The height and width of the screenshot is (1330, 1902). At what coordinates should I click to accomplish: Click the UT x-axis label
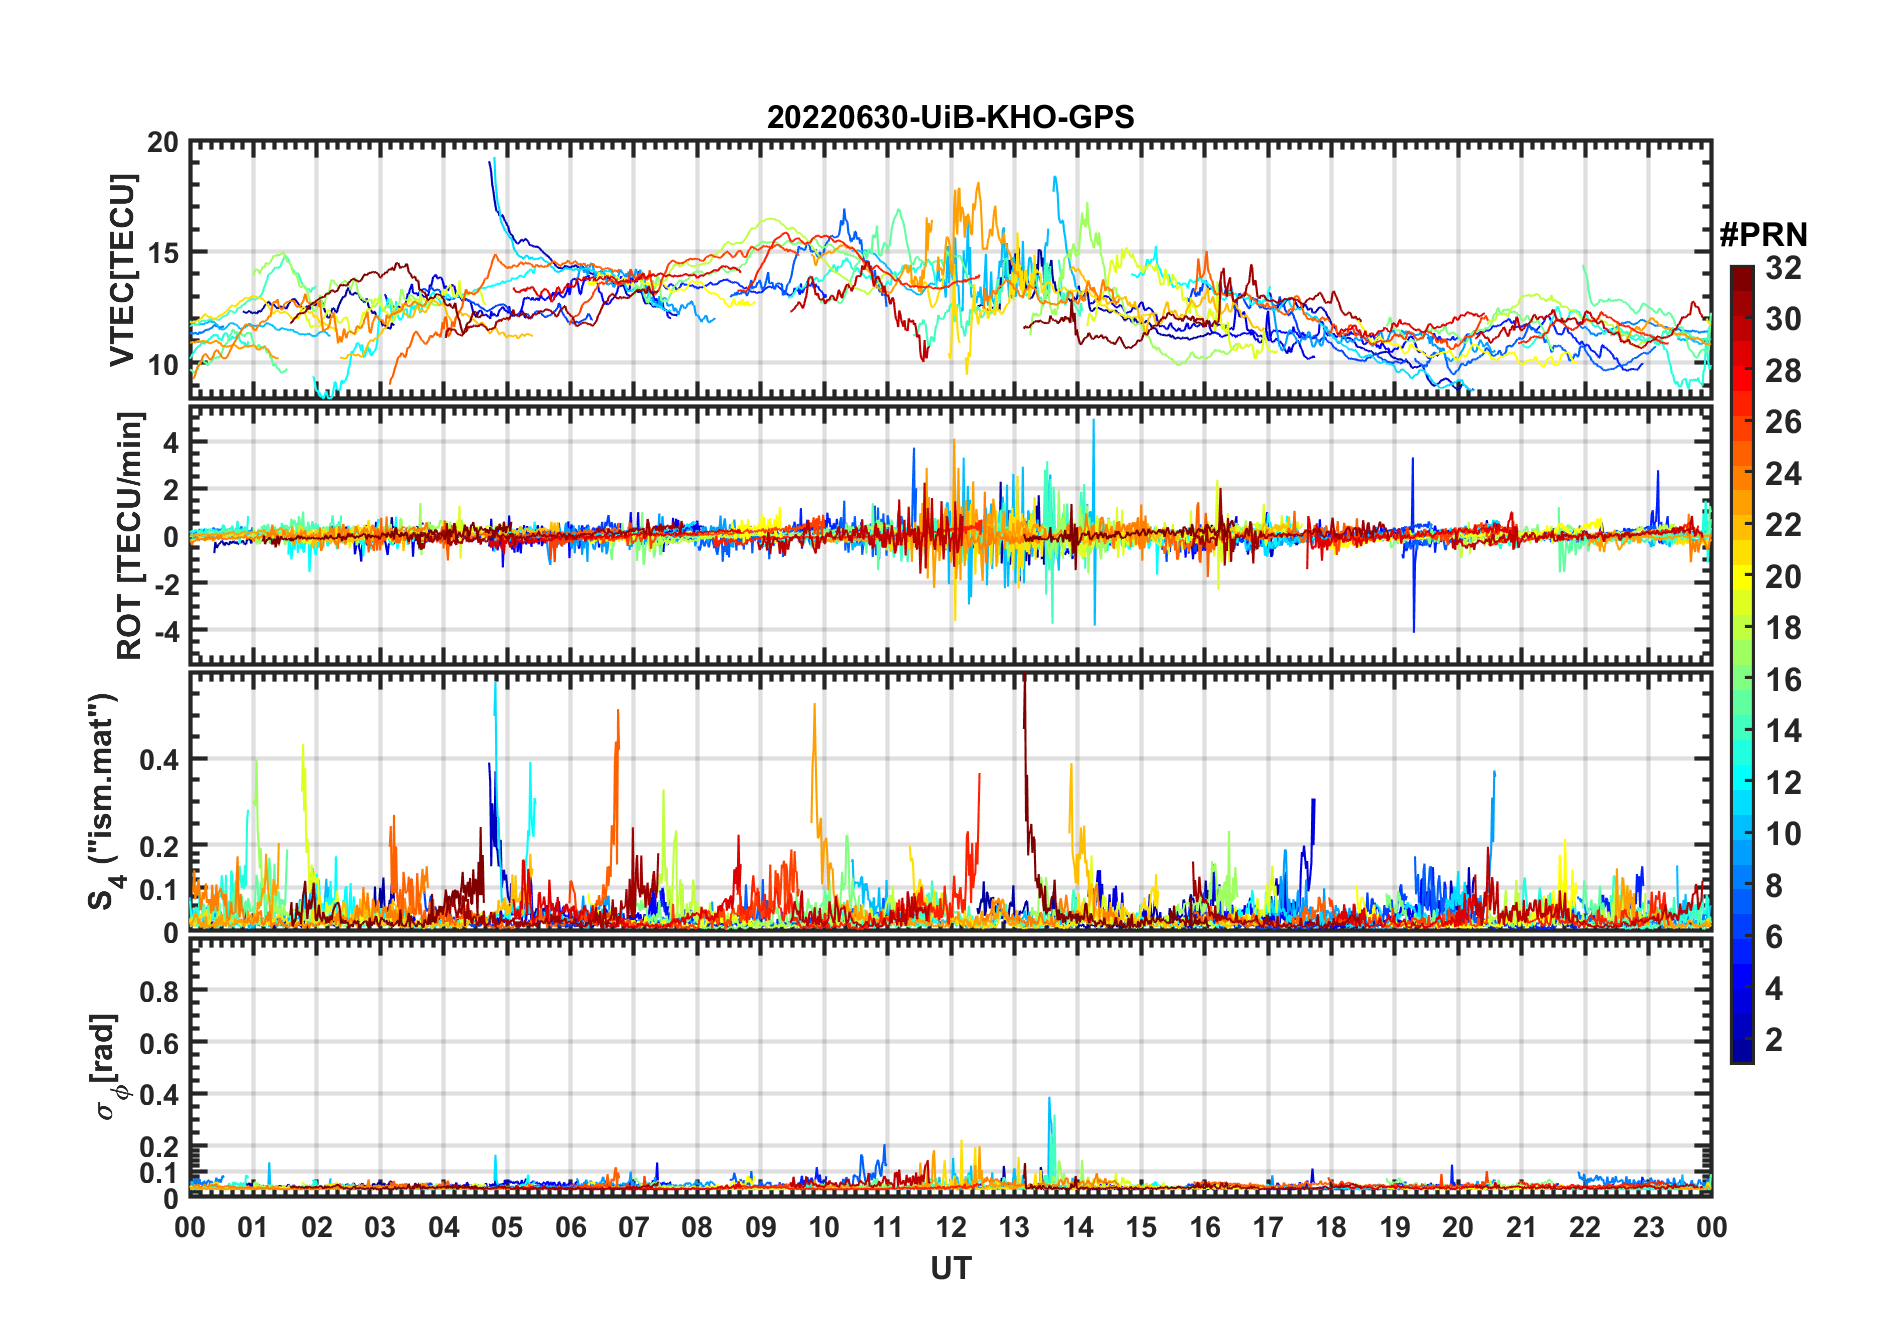[x=950, y=1269]
